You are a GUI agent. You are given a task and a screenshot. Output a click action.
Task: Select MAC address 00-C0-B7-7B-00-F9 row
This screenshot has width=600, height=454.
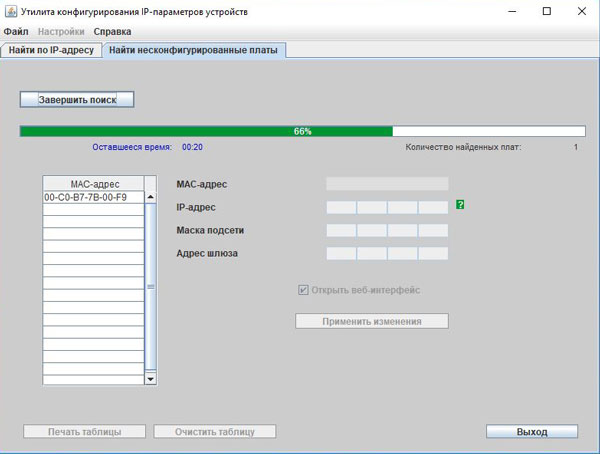tap(93, 198)
